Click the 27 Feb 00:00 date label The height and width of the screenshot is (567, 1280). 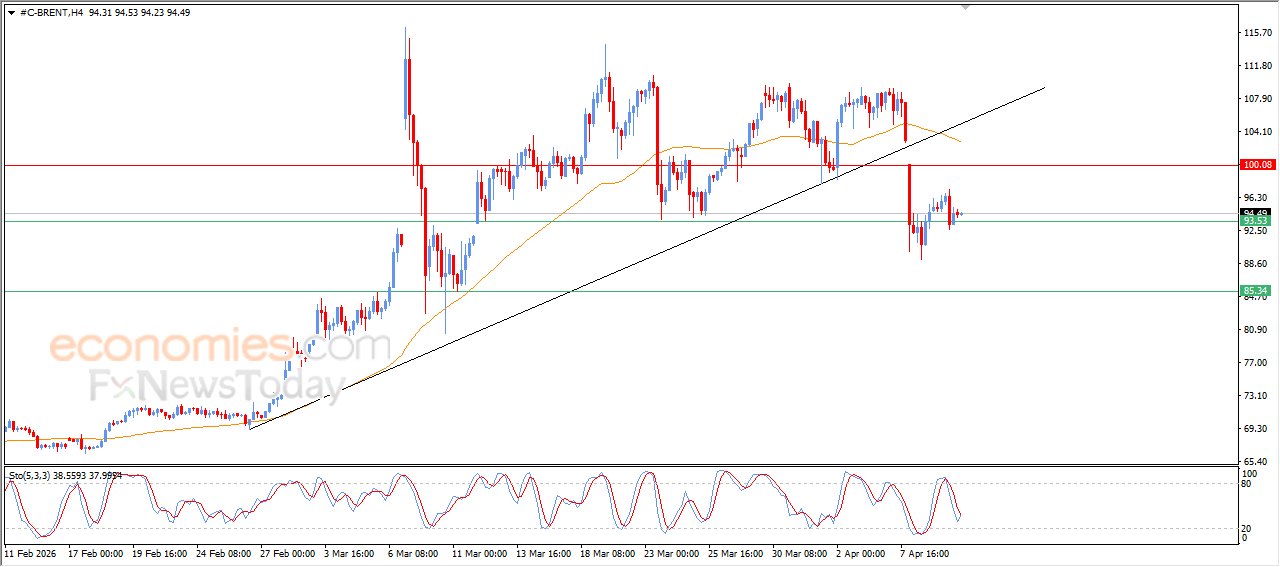288,552
